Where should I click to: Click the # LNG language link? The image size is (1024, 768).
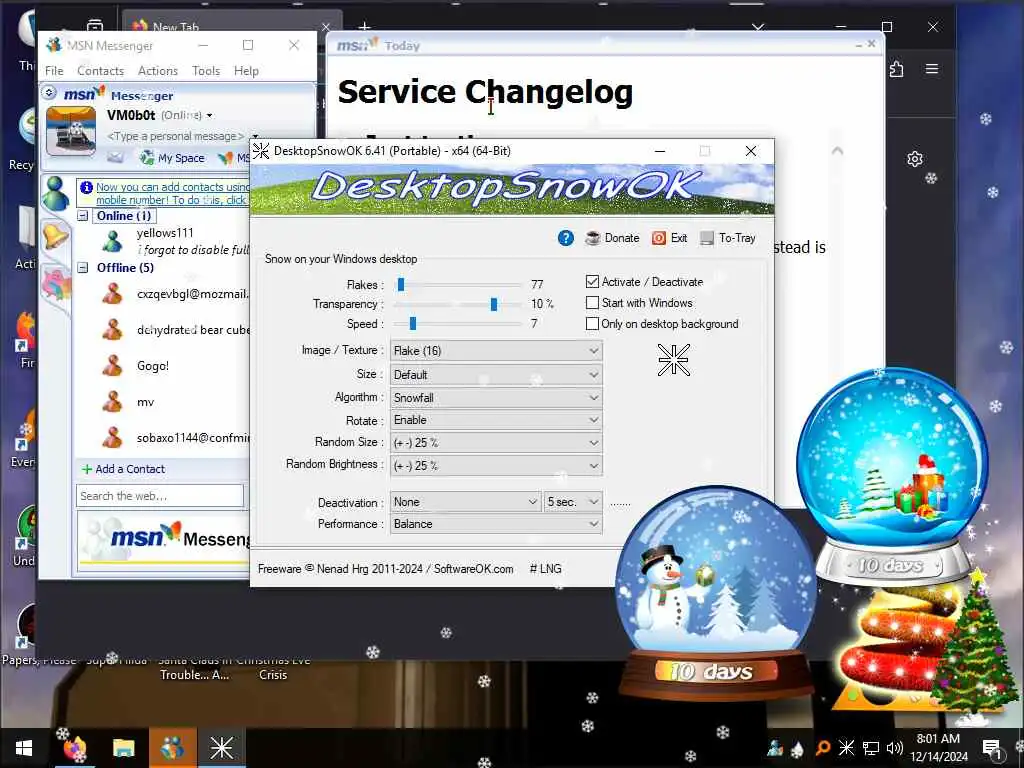pyautogui.click(x=545, y=569)
